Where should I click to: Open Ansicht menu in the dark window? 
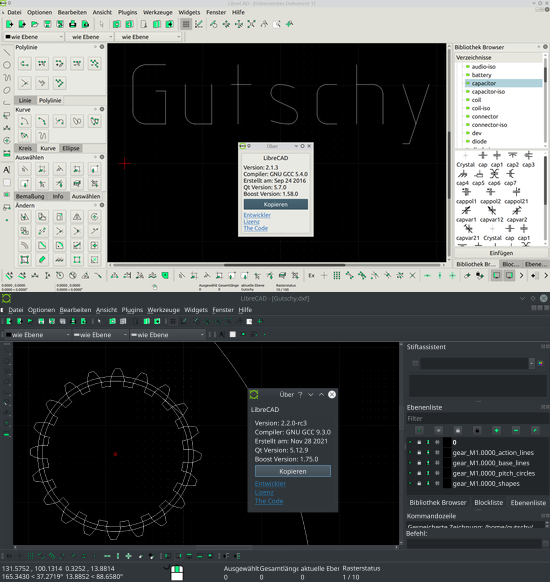(x=106, y=310)
